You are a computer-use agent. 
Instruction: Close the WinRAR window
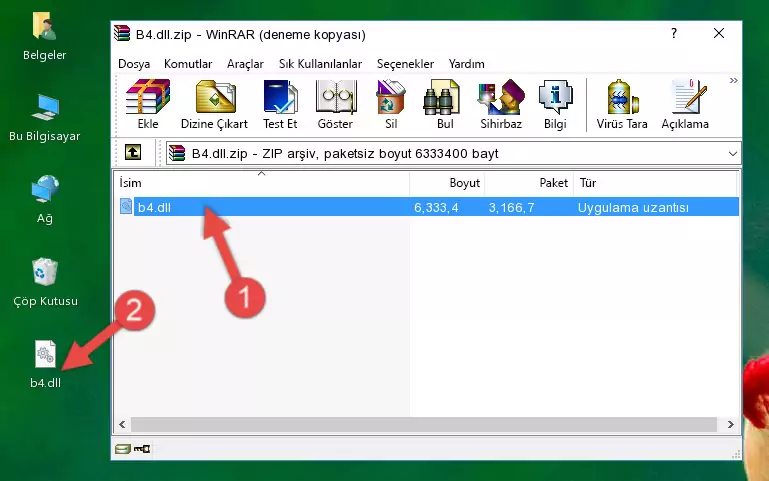(x=719, y=33)
